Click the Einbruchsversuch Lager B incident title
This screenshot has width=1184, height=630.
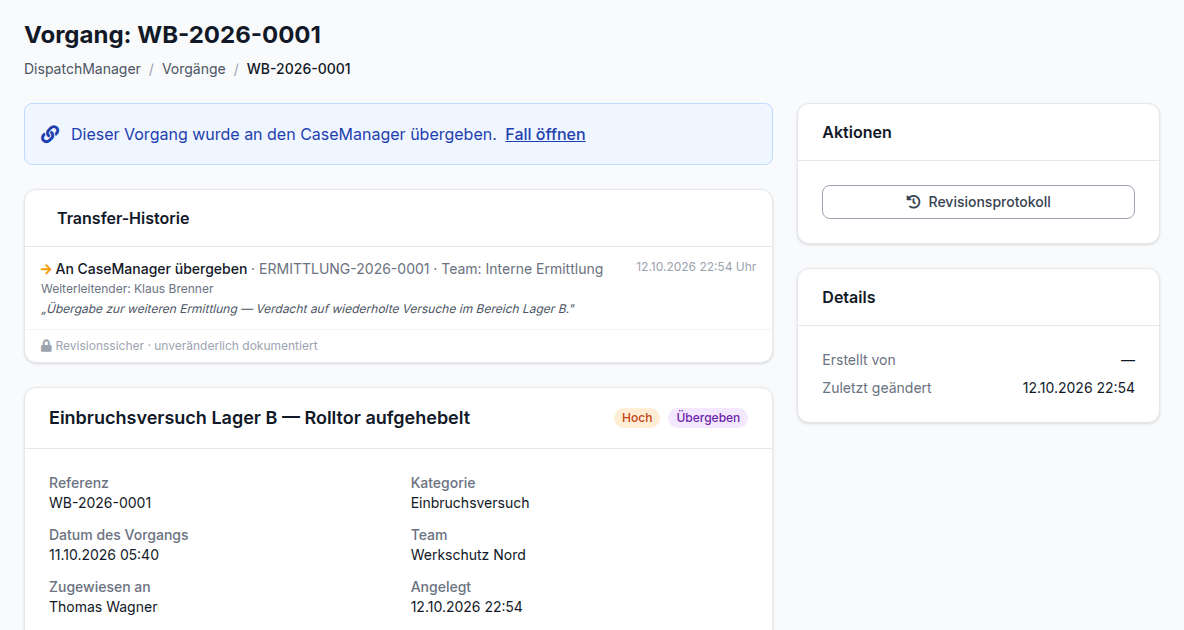tap(260, 418)
